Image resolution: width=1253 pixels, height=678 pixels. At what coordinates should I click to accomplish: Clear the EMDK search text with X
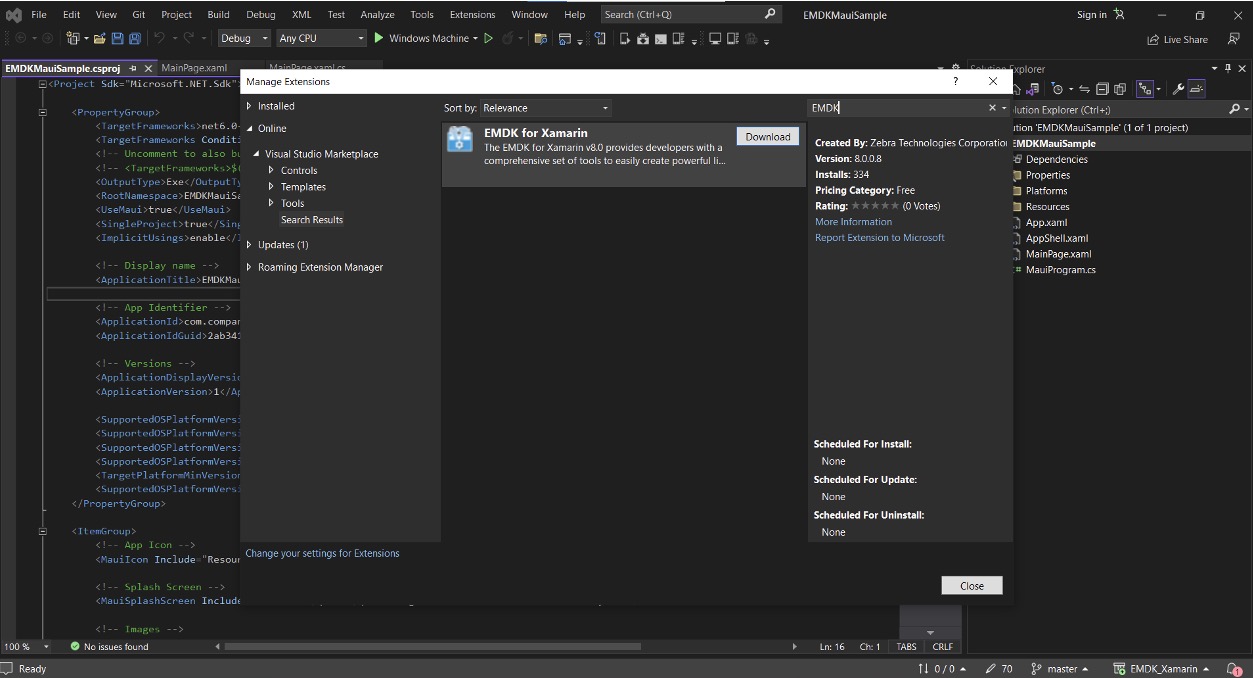tap(992, 108)
